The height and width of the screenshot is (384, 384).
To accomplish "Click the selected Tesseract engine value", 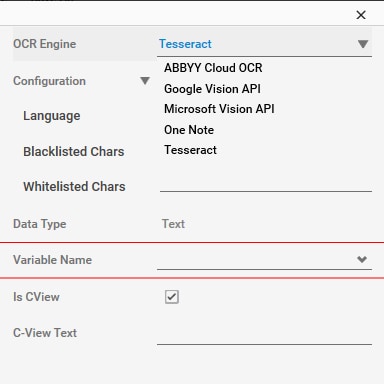I will [x=185, y=44].
